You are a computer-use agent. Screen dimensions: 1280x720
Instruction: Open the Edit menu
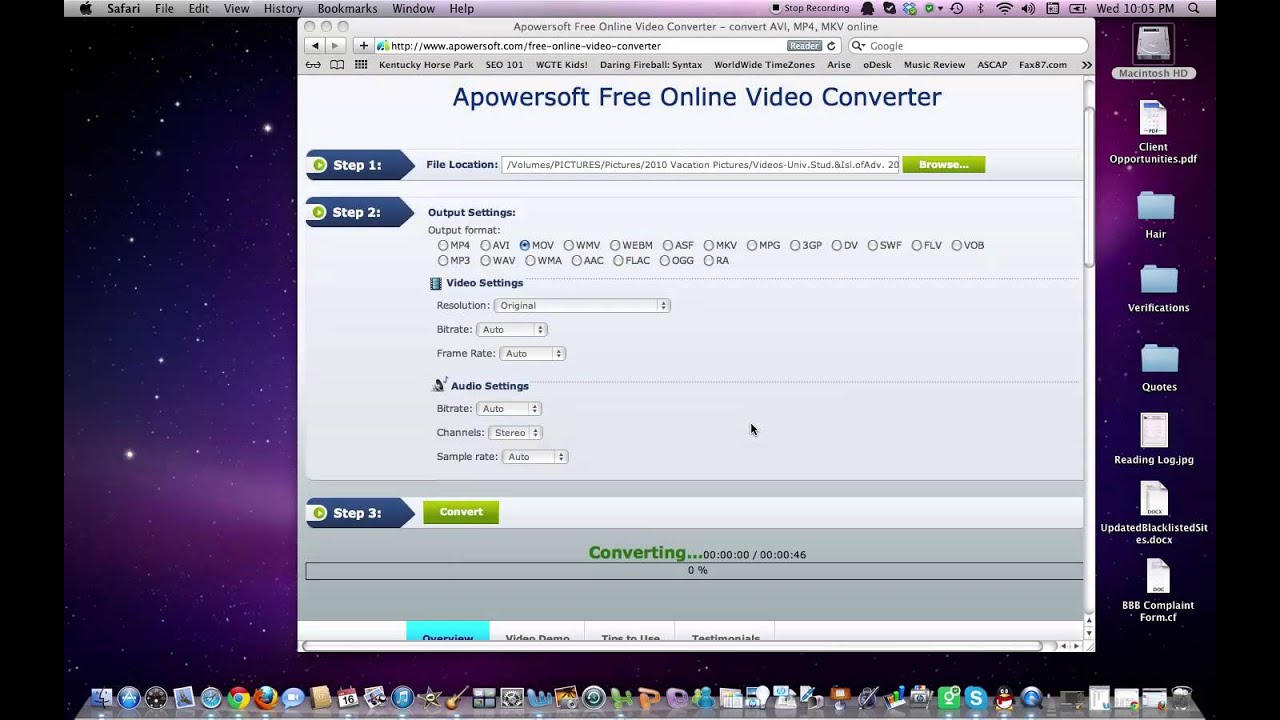coord(199,8)
